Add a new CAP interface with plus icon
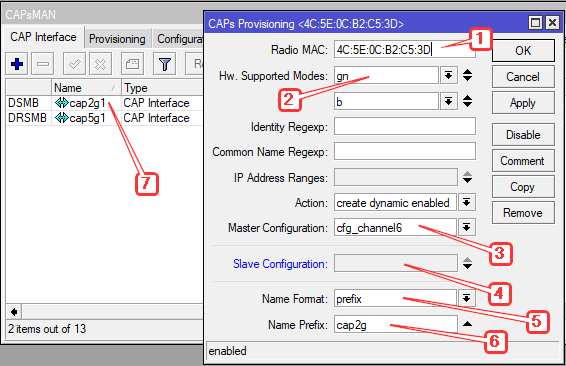 17,64
